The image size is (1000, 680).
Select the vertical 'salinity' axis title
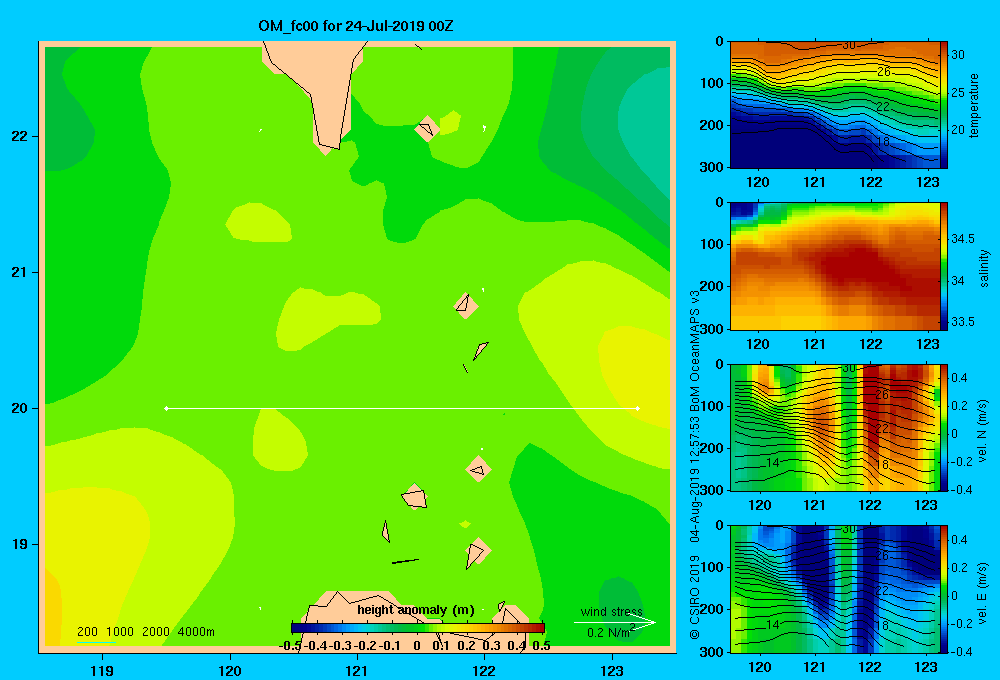coord(984,268)
